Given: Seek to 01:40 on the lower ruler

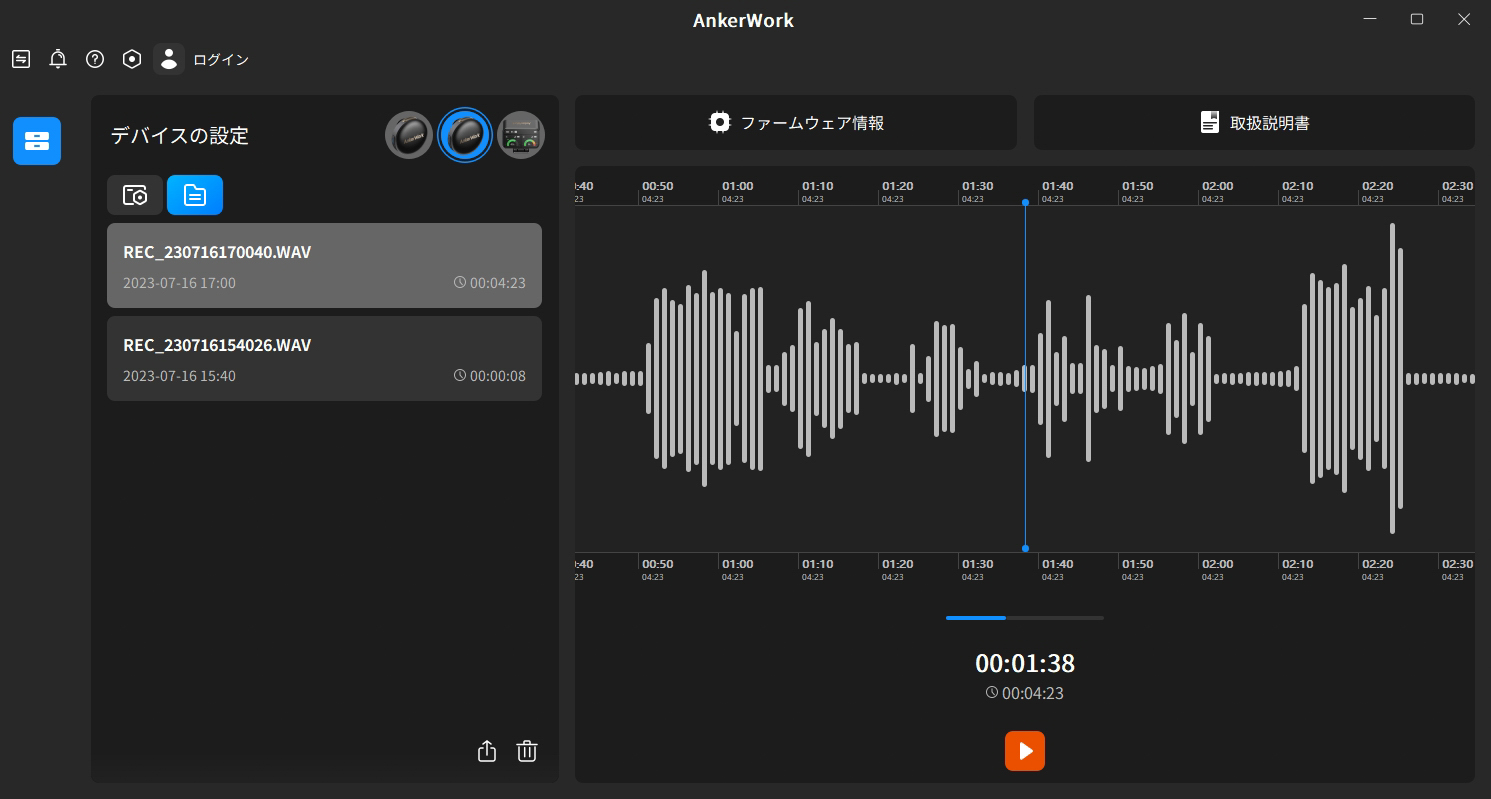Looking at the screenshot, I should pyautogui.click(x=1057, y=564).
